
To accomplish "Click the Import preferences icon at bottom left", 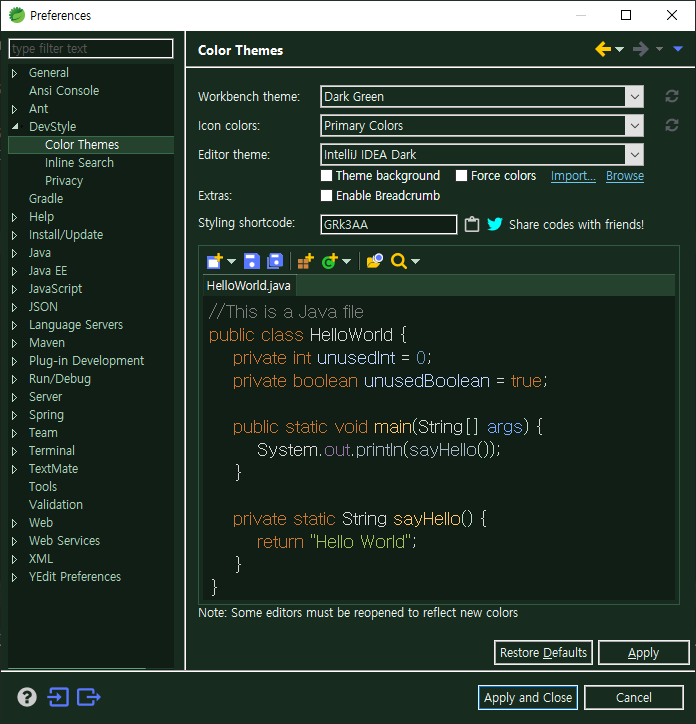I will click(58, 697).
